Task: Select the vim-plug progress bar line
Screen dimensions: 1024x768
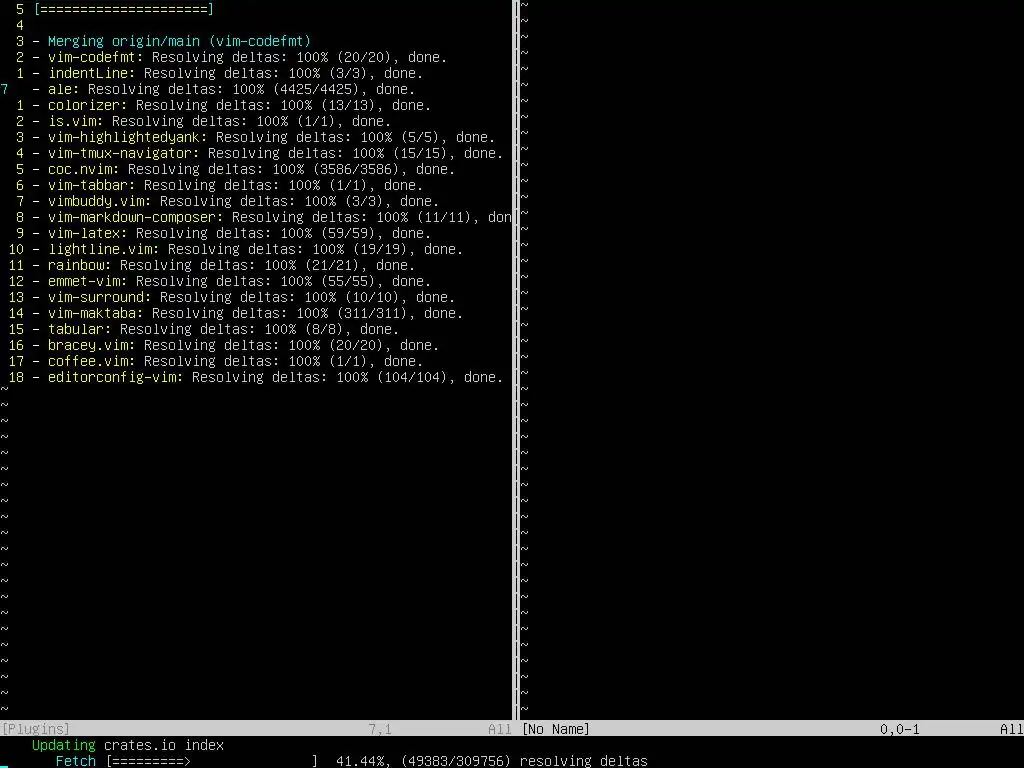Action: 124,9
